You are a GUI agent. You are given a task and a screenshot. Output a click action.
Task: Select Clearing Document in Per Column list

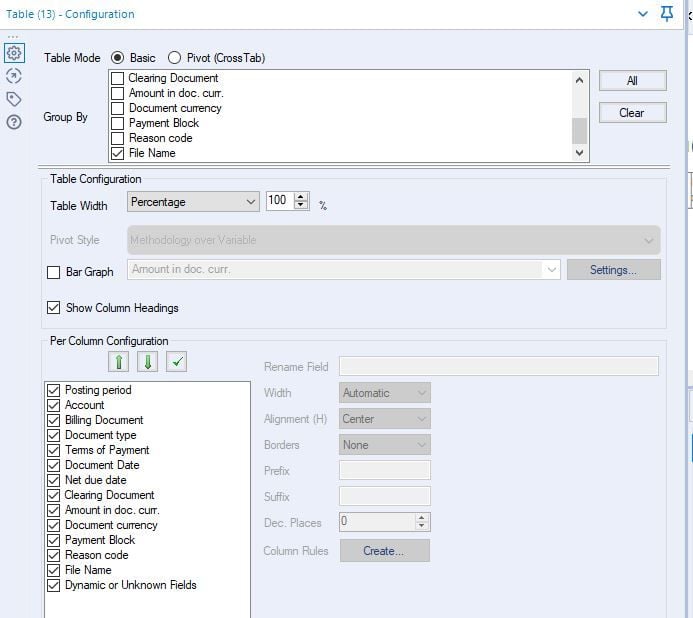[x=110, y=495]
